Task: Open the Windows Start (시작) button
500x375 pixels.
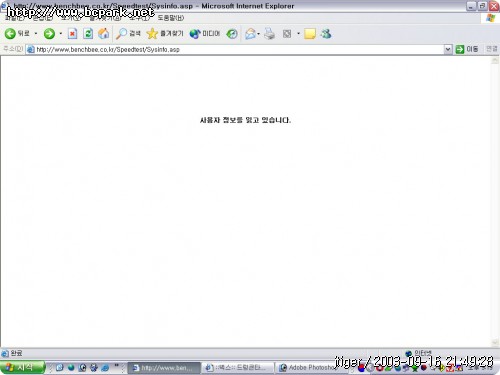Action: 22,367
